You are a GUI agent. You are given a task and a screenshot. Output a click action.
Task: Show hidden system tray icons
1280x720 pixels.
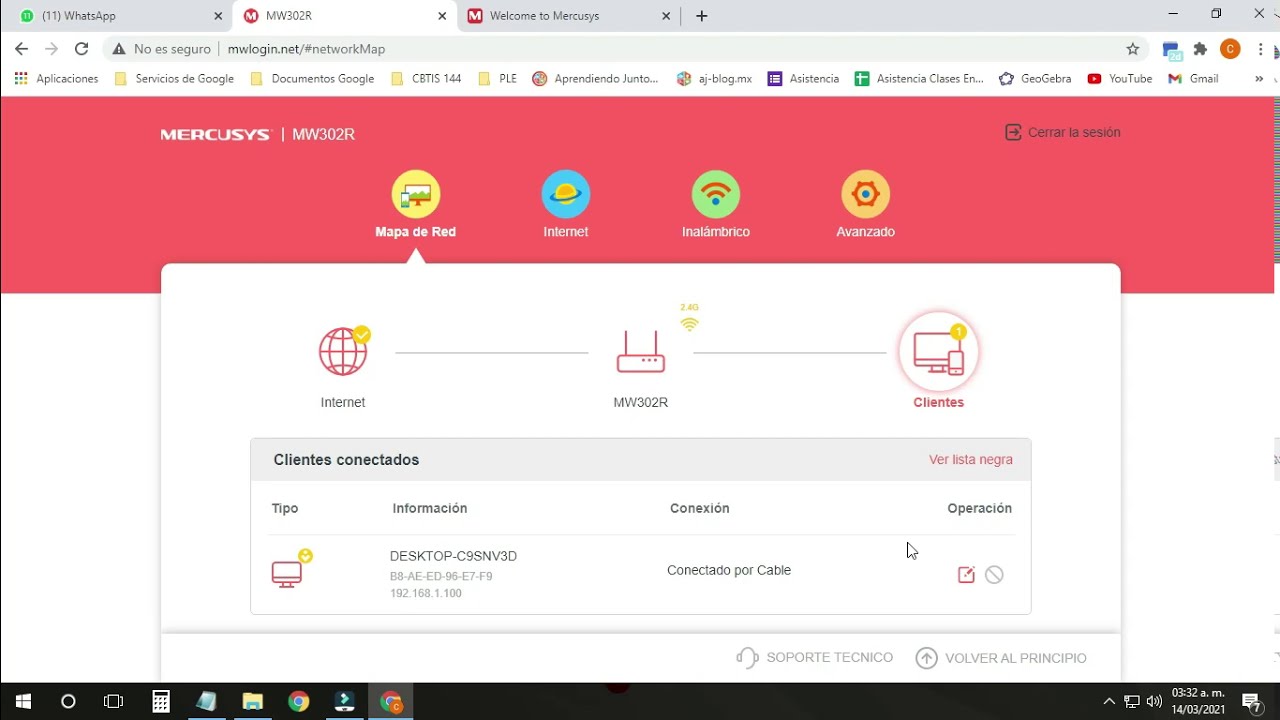1108,701
